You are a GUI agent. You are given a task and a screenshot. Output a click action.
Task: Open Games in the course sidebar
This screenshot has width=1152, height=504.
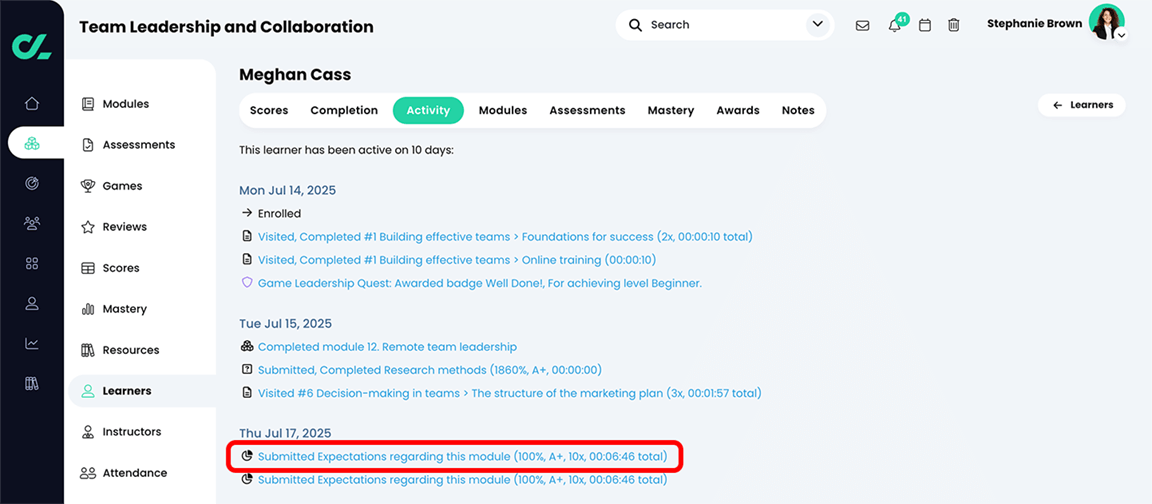coord(112,186)
